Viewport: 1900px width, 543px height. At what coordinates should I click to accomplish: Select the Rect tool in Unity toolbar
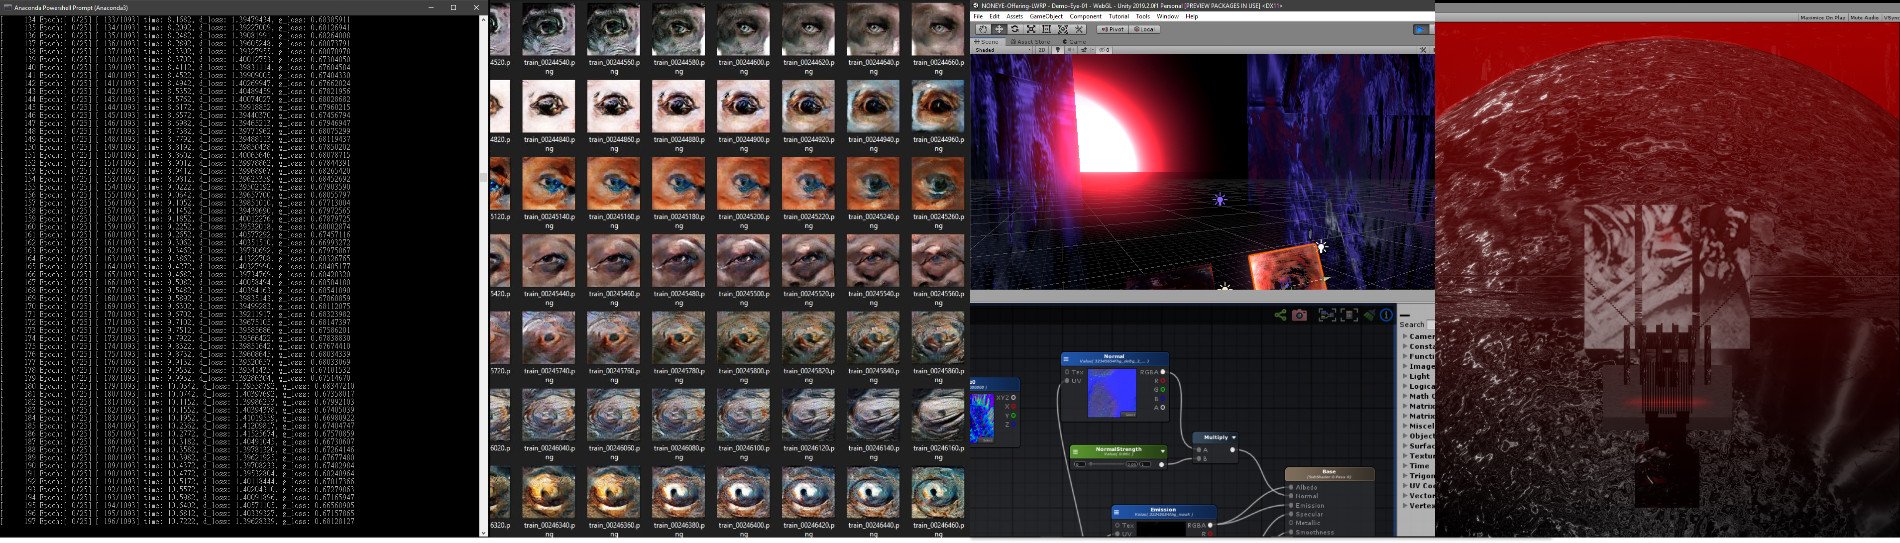(1047, 29)
